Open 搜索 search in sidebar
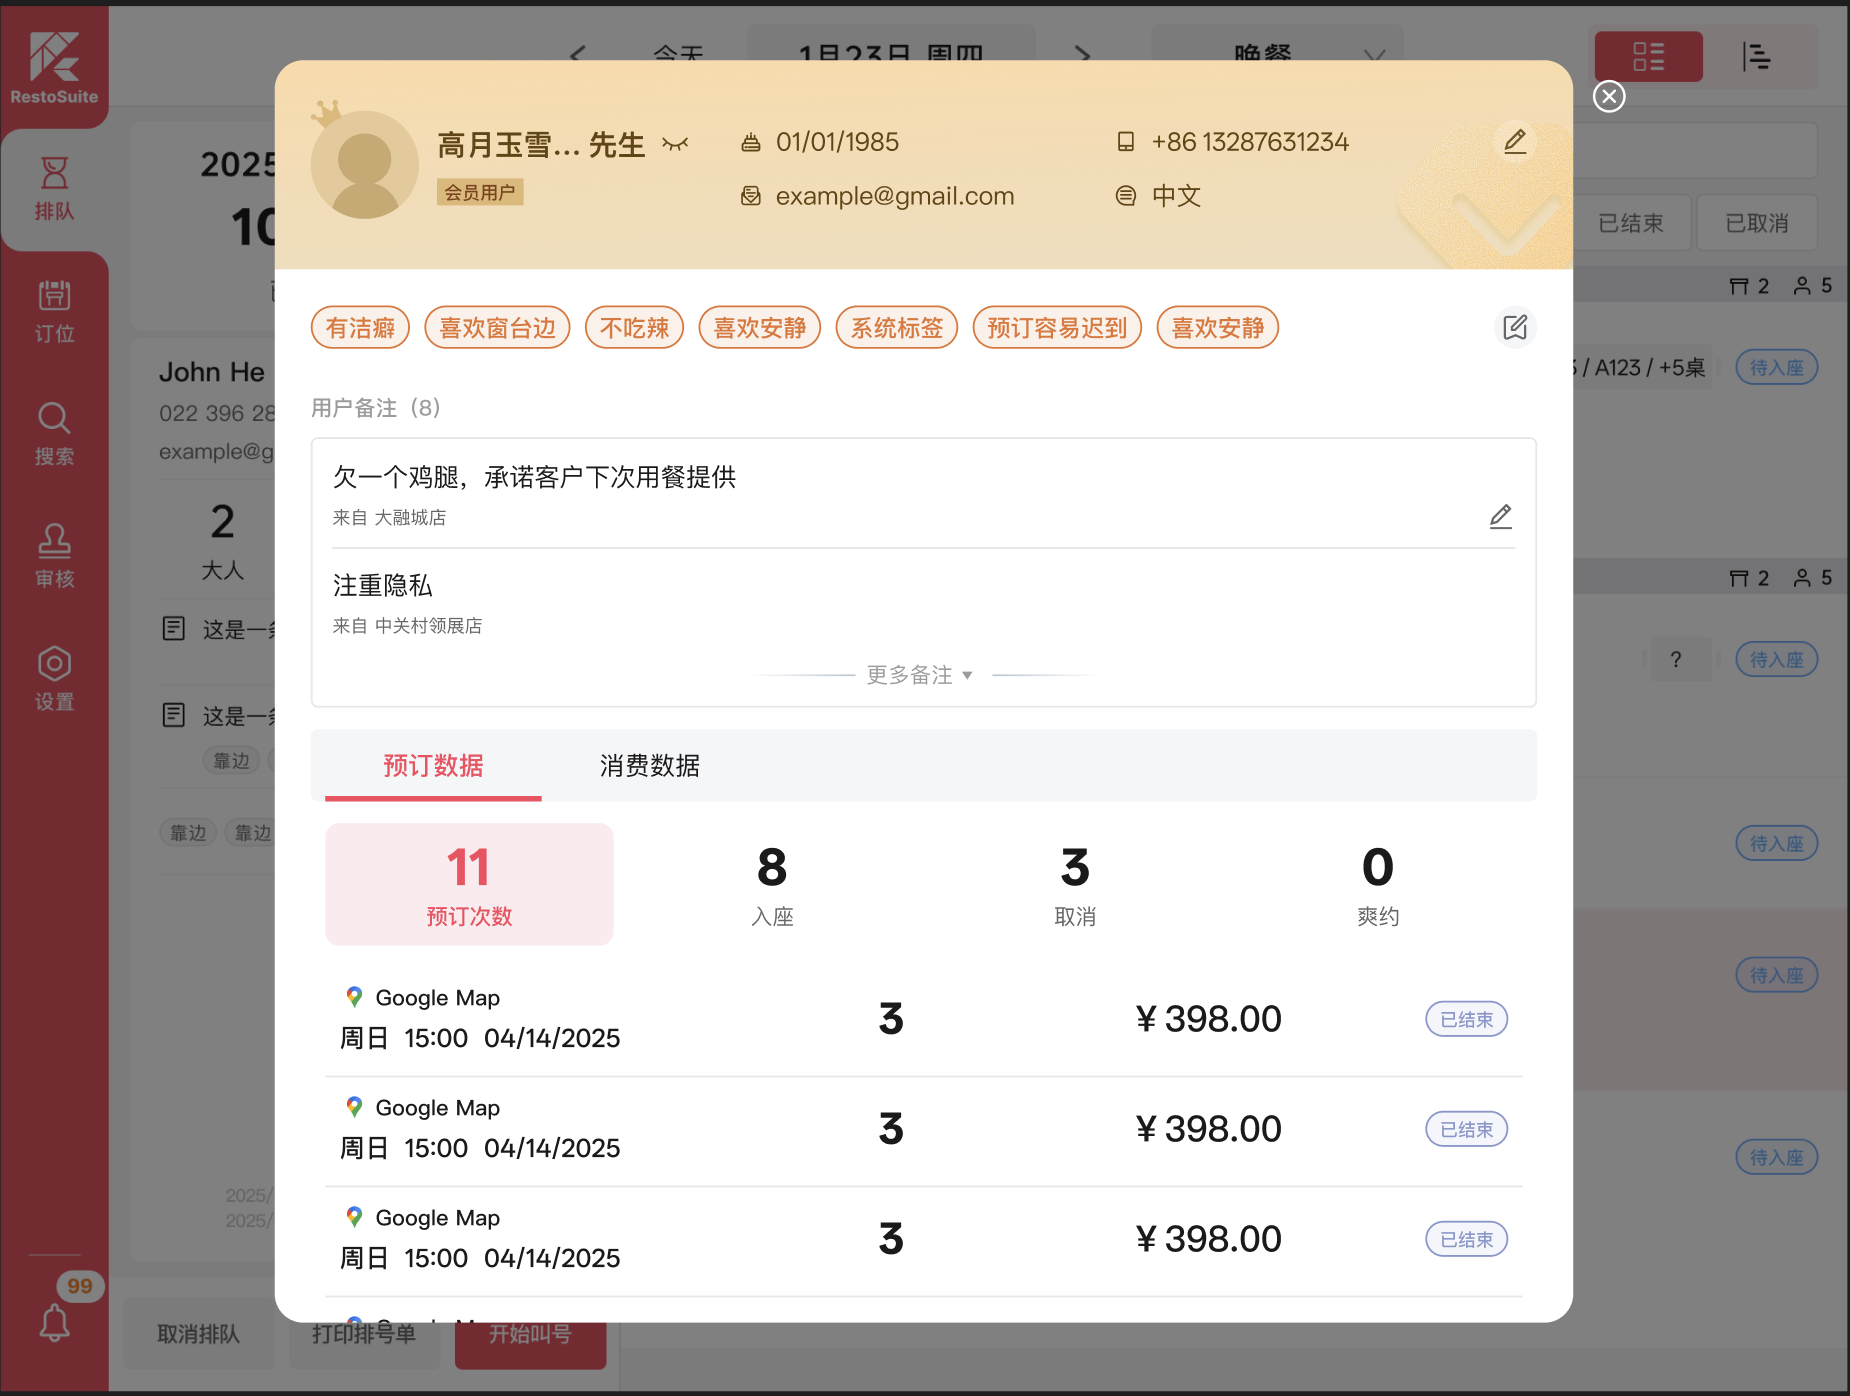This screenshot has width=1850, height=1396. [54, 434]
